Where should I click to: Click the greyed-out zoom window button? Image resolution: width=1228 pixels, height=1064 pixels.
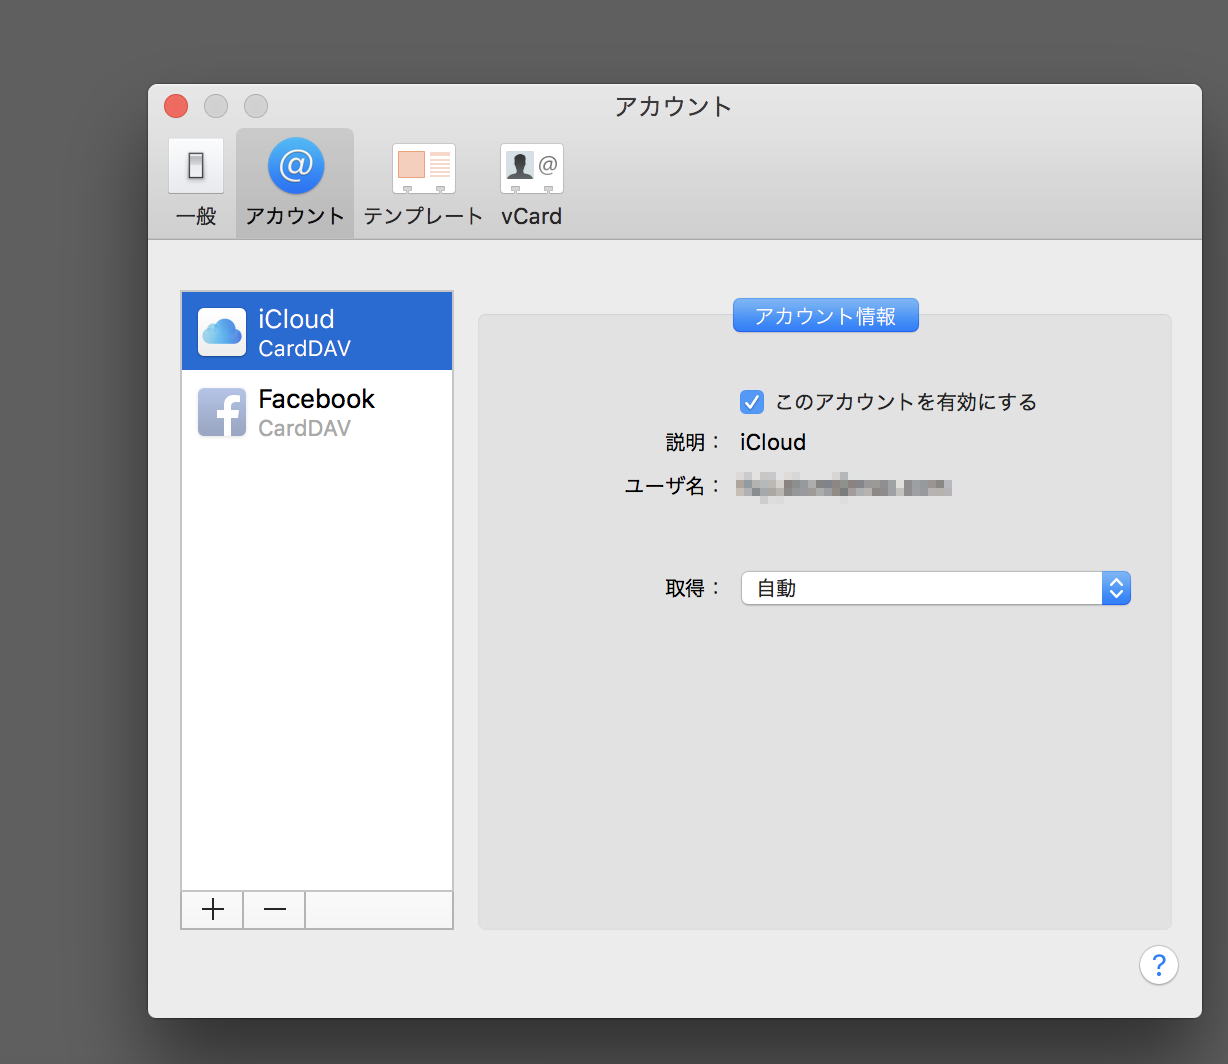tap(256, 106)
